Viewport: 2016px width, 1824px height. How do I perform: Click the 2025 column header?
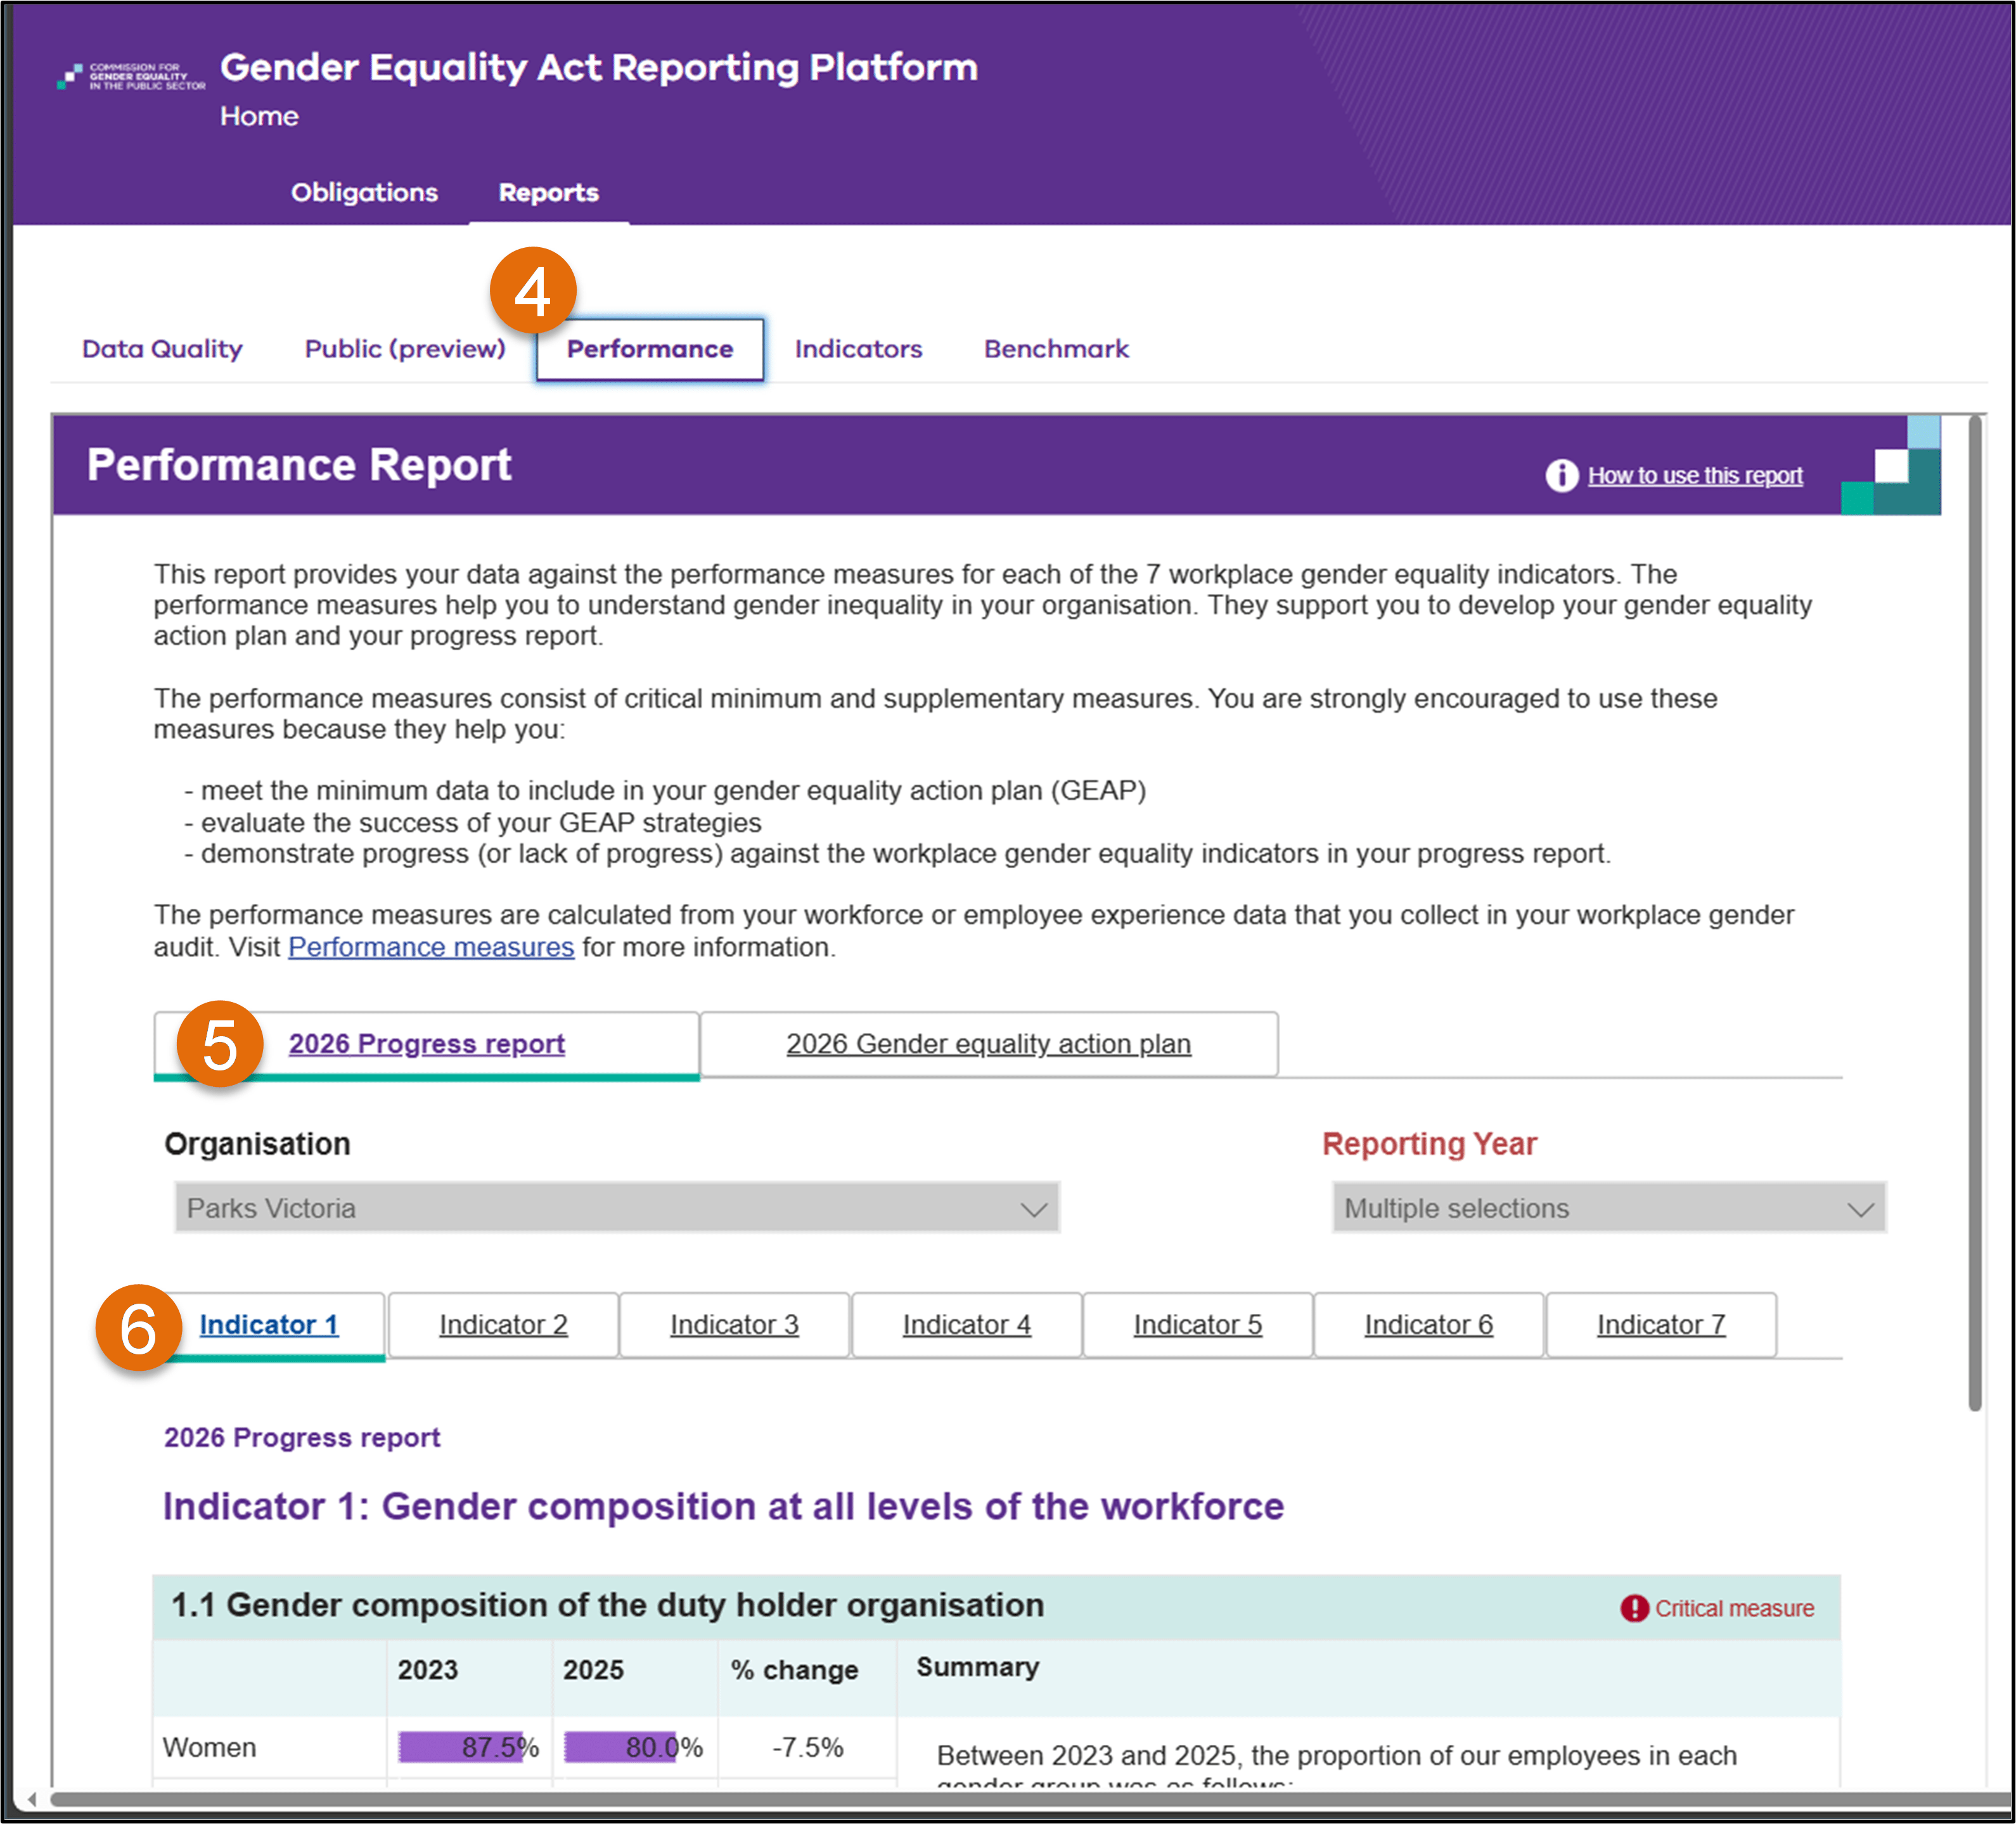tap(593, 1670)
